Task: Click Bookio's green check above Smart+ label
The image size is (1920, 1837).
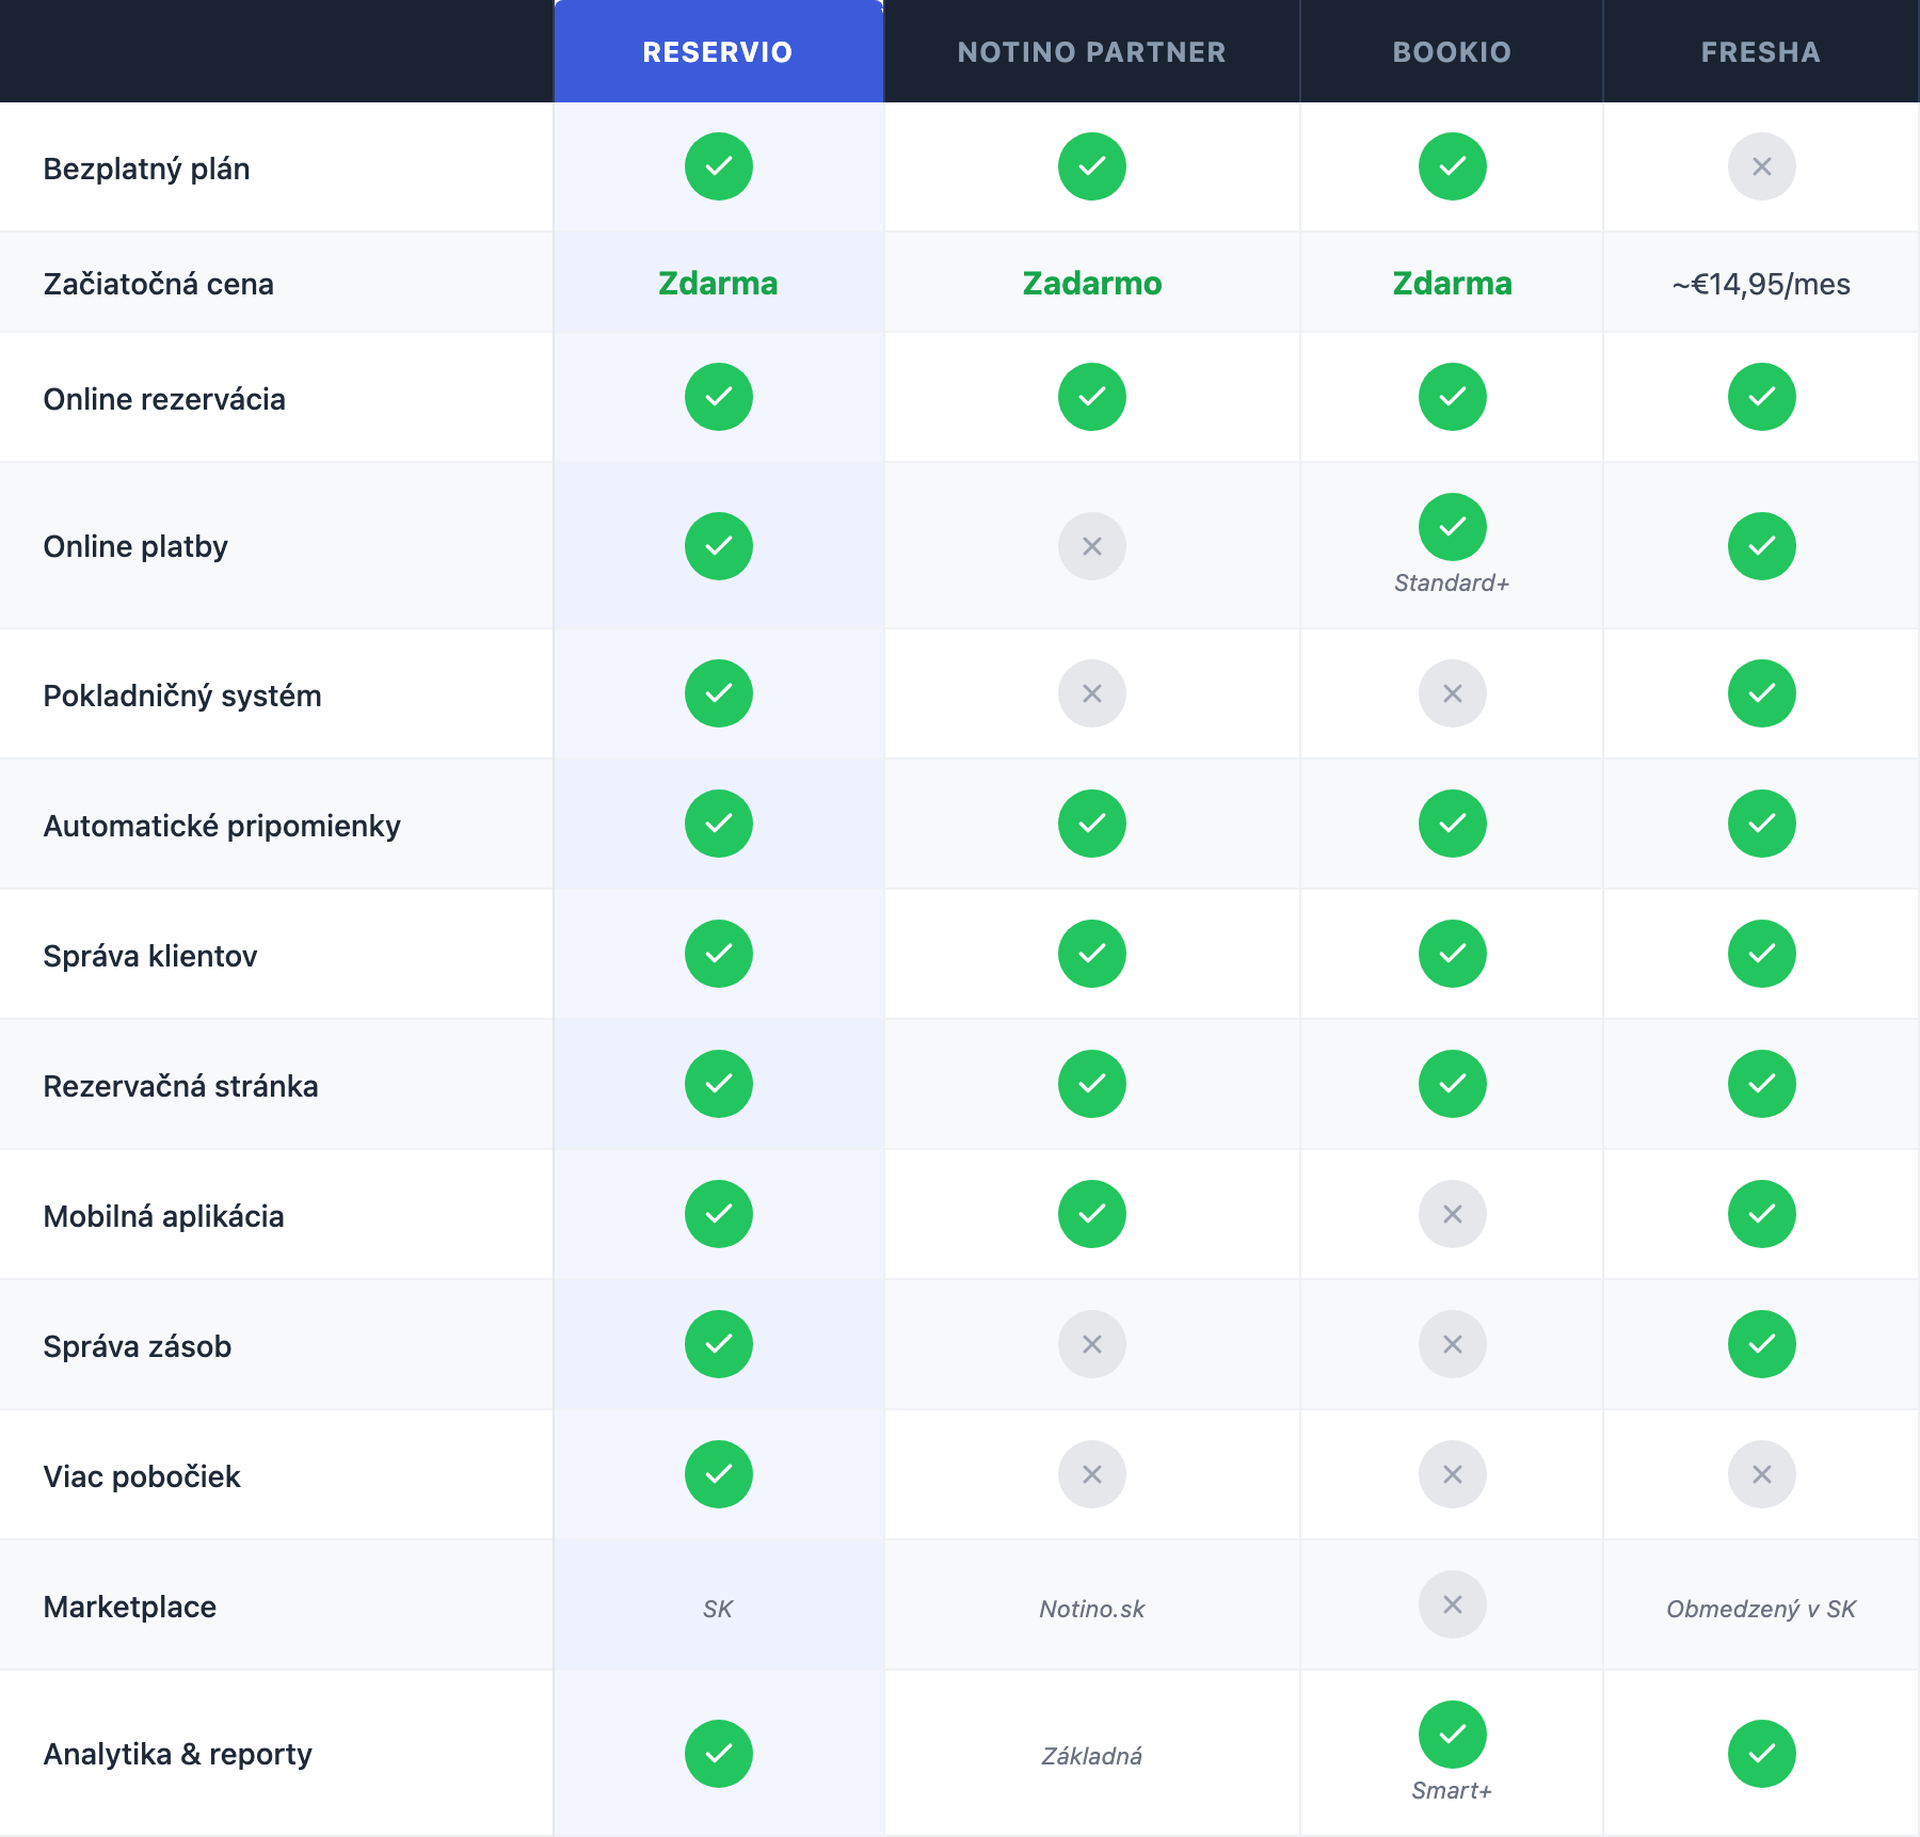Action: 1452,1734
